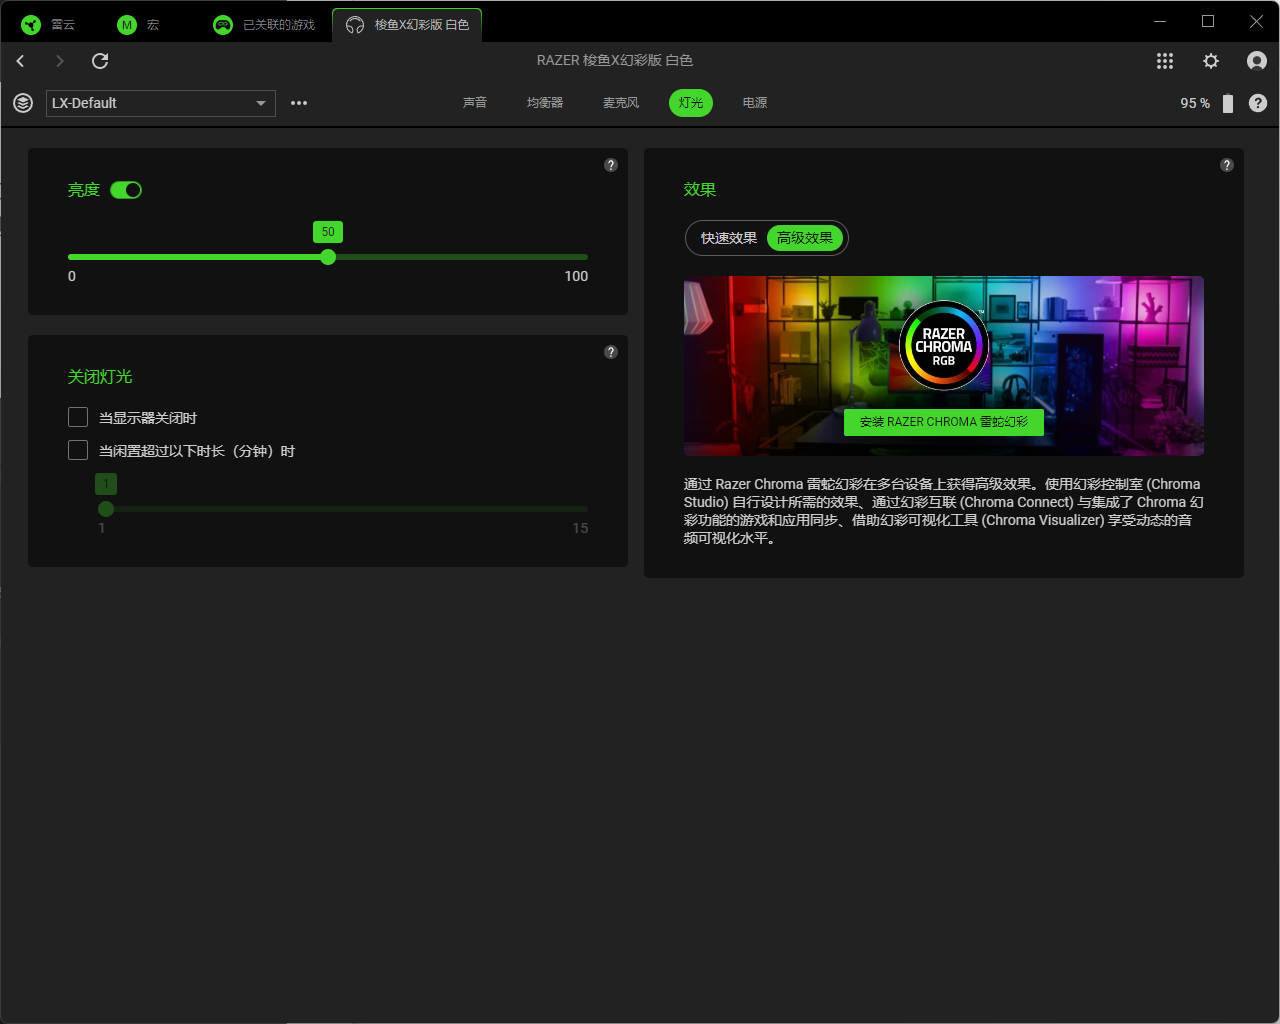The image size is (1280, 1024).
Task: Click the idle minutes slider handle
Action: point(106,509)
